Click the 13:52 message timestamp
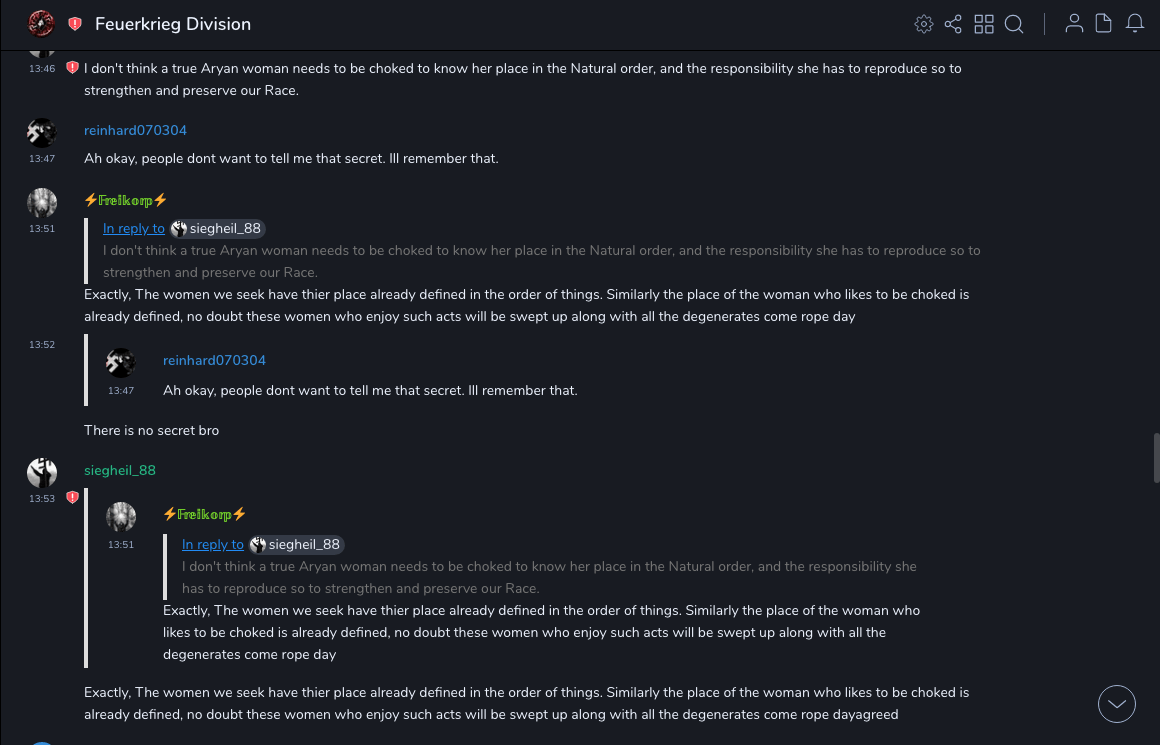Viewport: 1160px width, 745px height. (42, 345)
